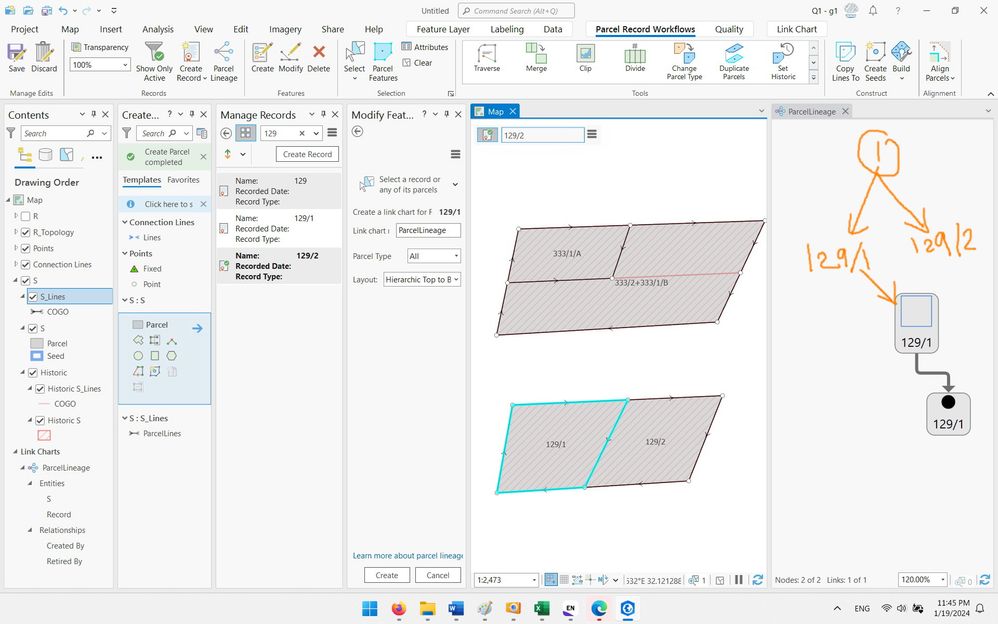
Task: Uncheck the S_Lines layer
Action: point(33,296)
